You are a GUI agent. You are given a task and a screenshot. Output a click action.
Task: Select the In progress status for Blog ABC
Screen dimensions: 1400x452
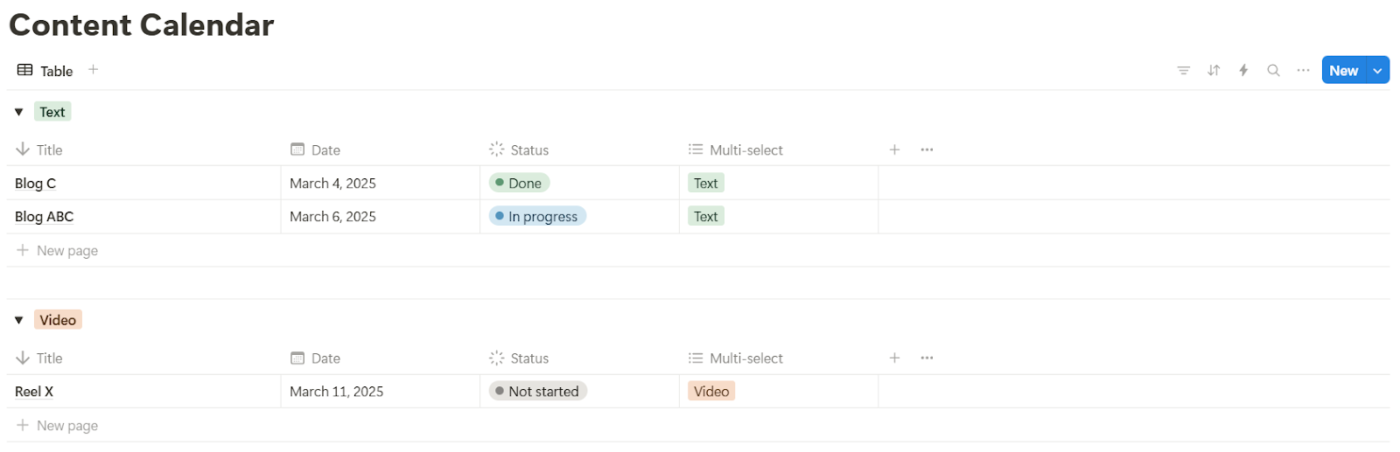[x=537, y=216]
